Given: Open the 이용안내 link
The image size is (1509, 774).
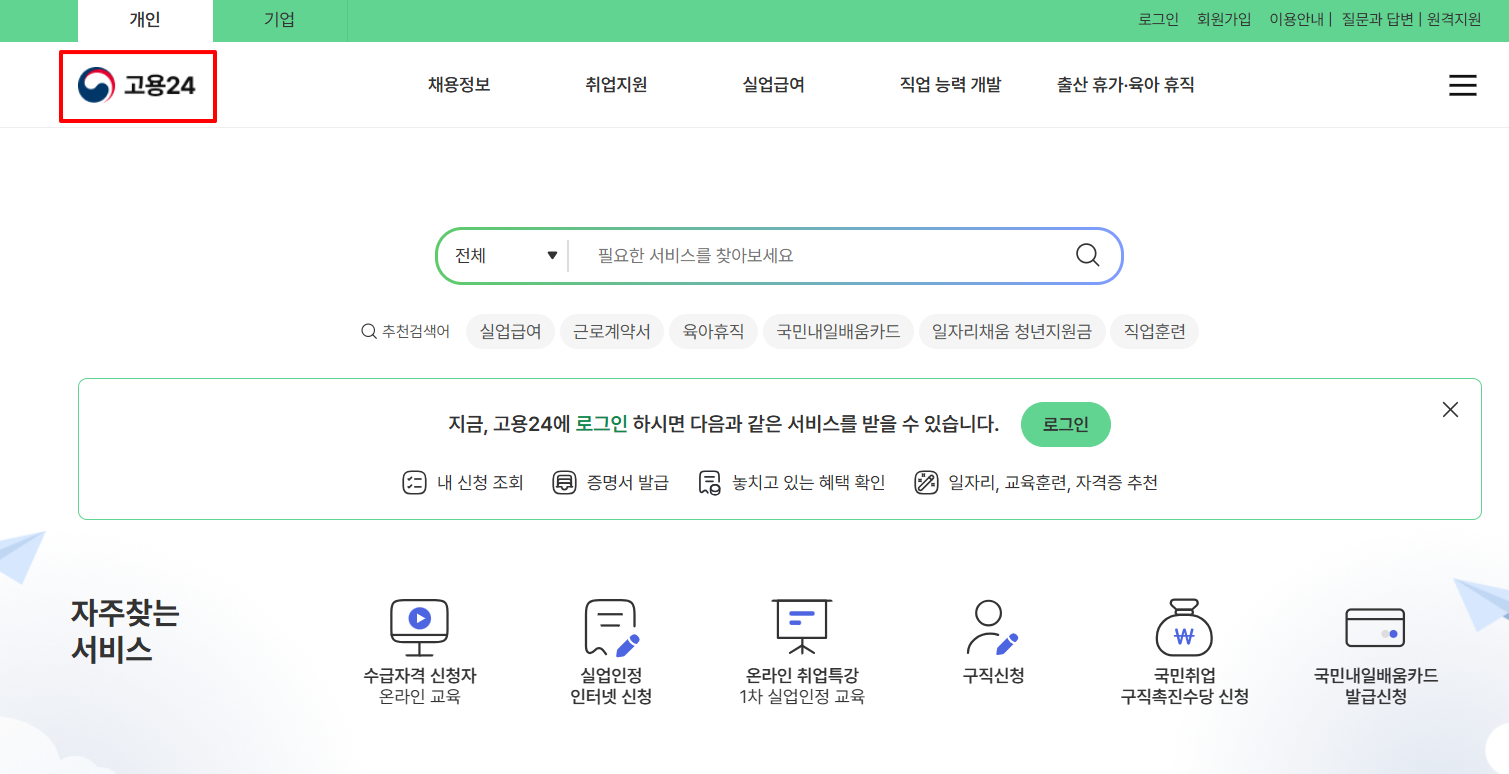Looking at the screenshot, I should pos(1296,19).
